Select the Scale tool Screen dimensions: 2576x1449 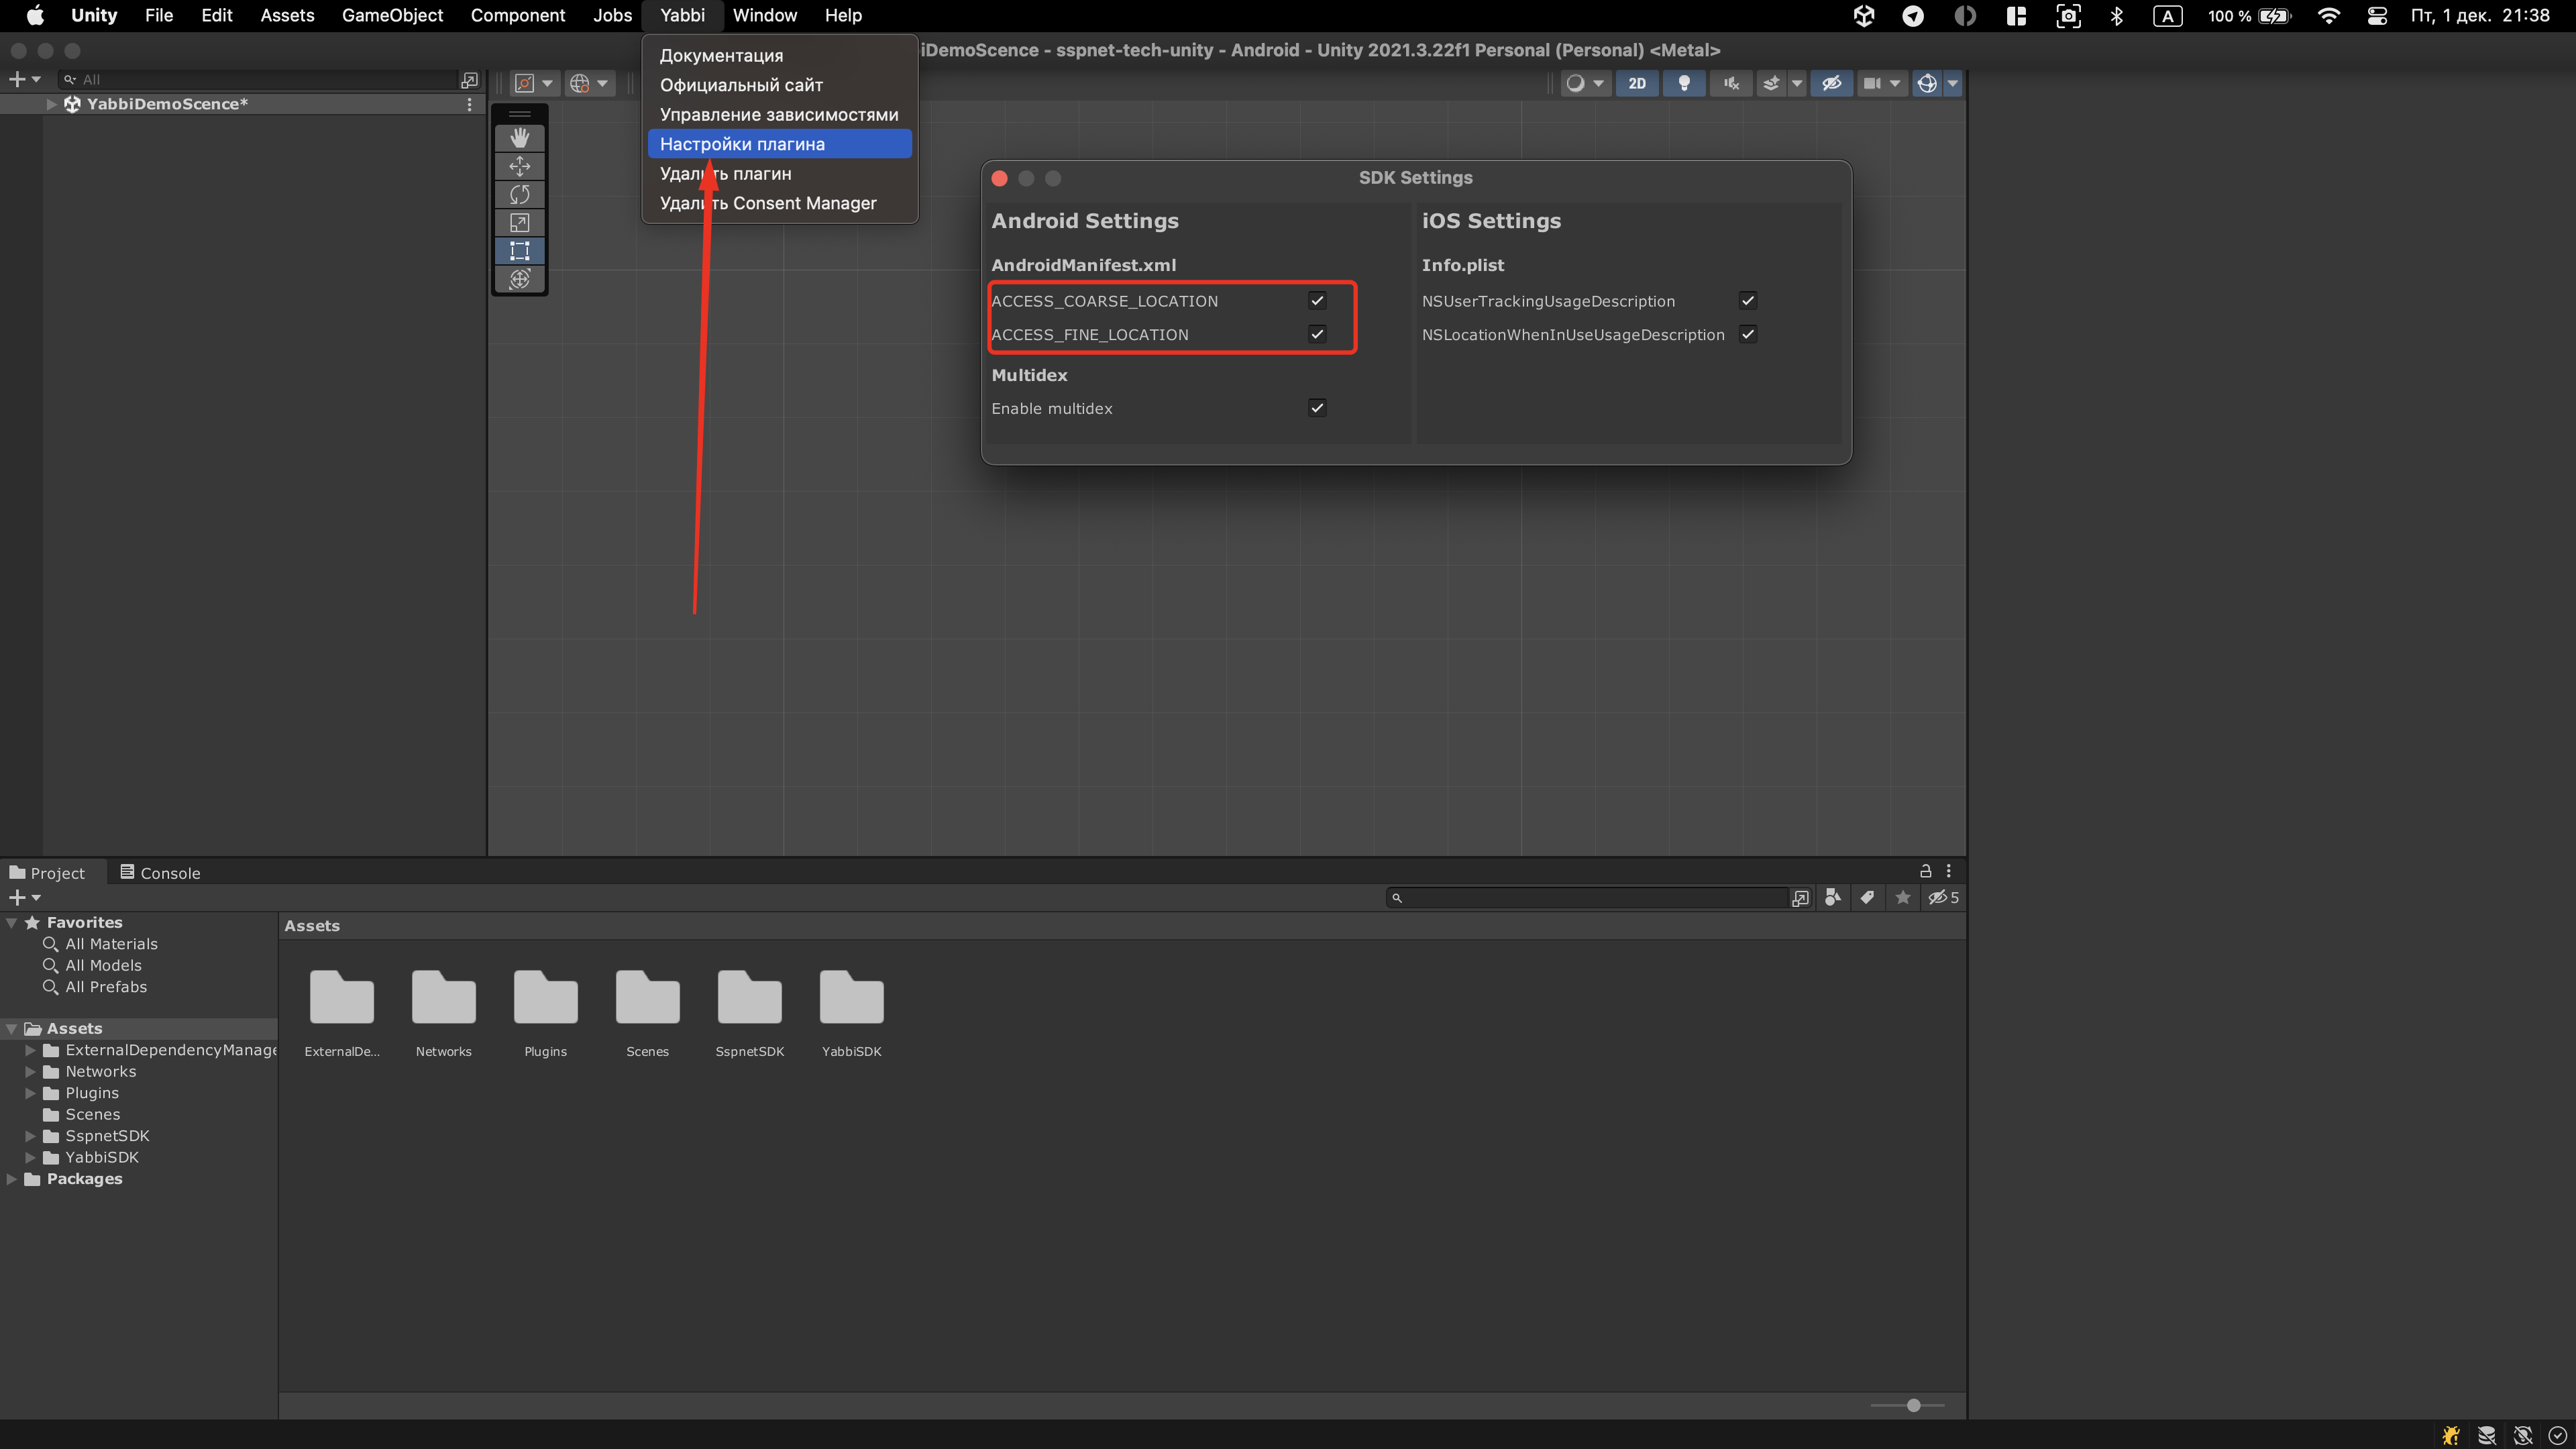519,222
